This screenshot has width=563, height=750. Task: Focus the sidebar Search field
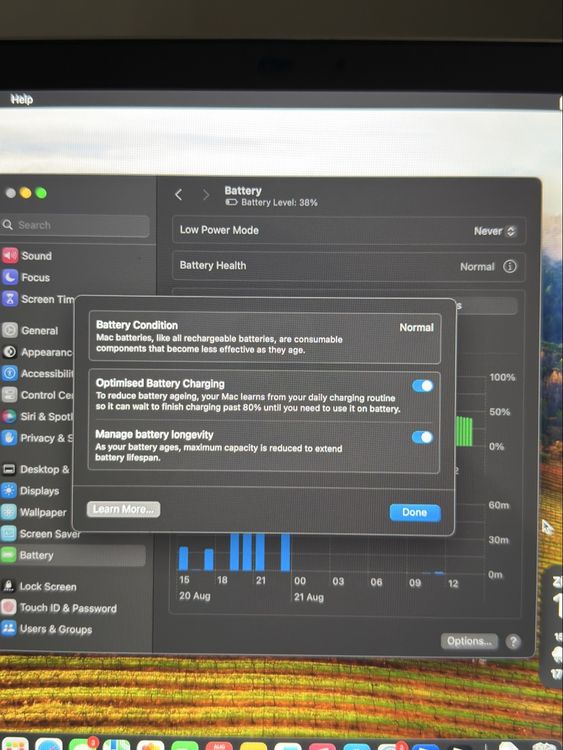point(75,225)
